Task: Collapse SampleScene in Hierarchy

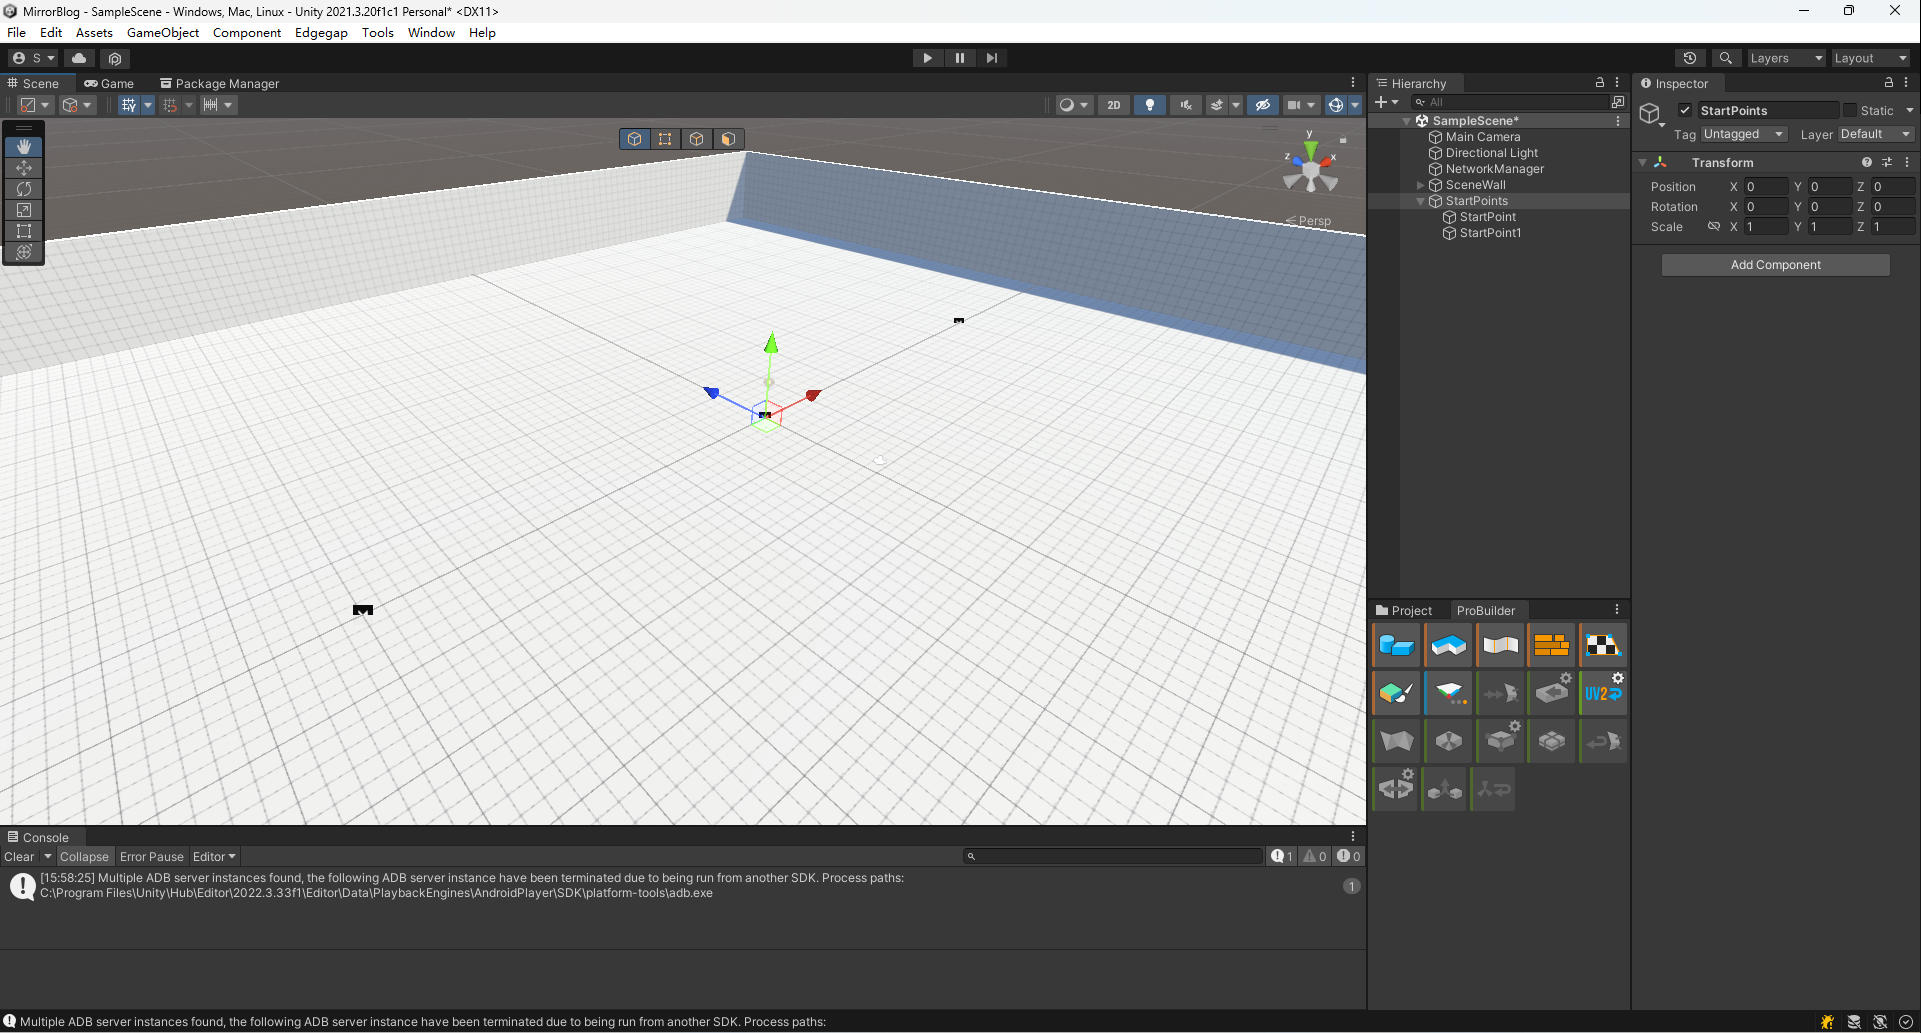Action: (x=1407, y=121)
